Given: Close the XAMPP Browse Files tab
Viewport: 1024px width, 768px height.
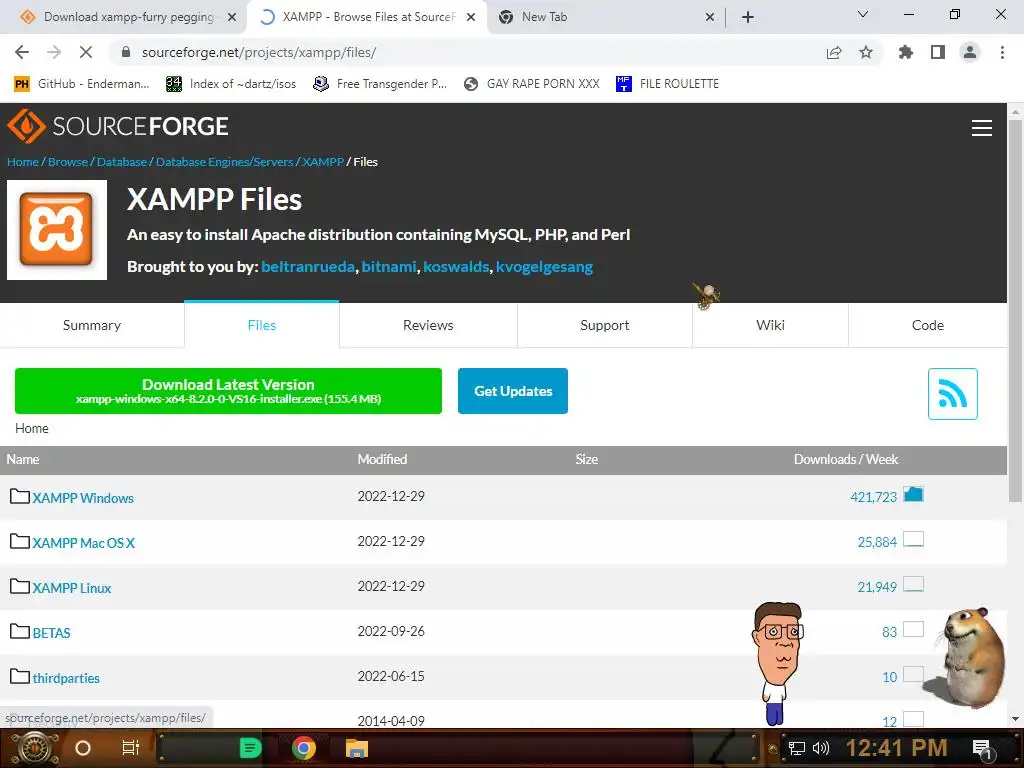Looking at the screenshot, I should click(471, 17).
